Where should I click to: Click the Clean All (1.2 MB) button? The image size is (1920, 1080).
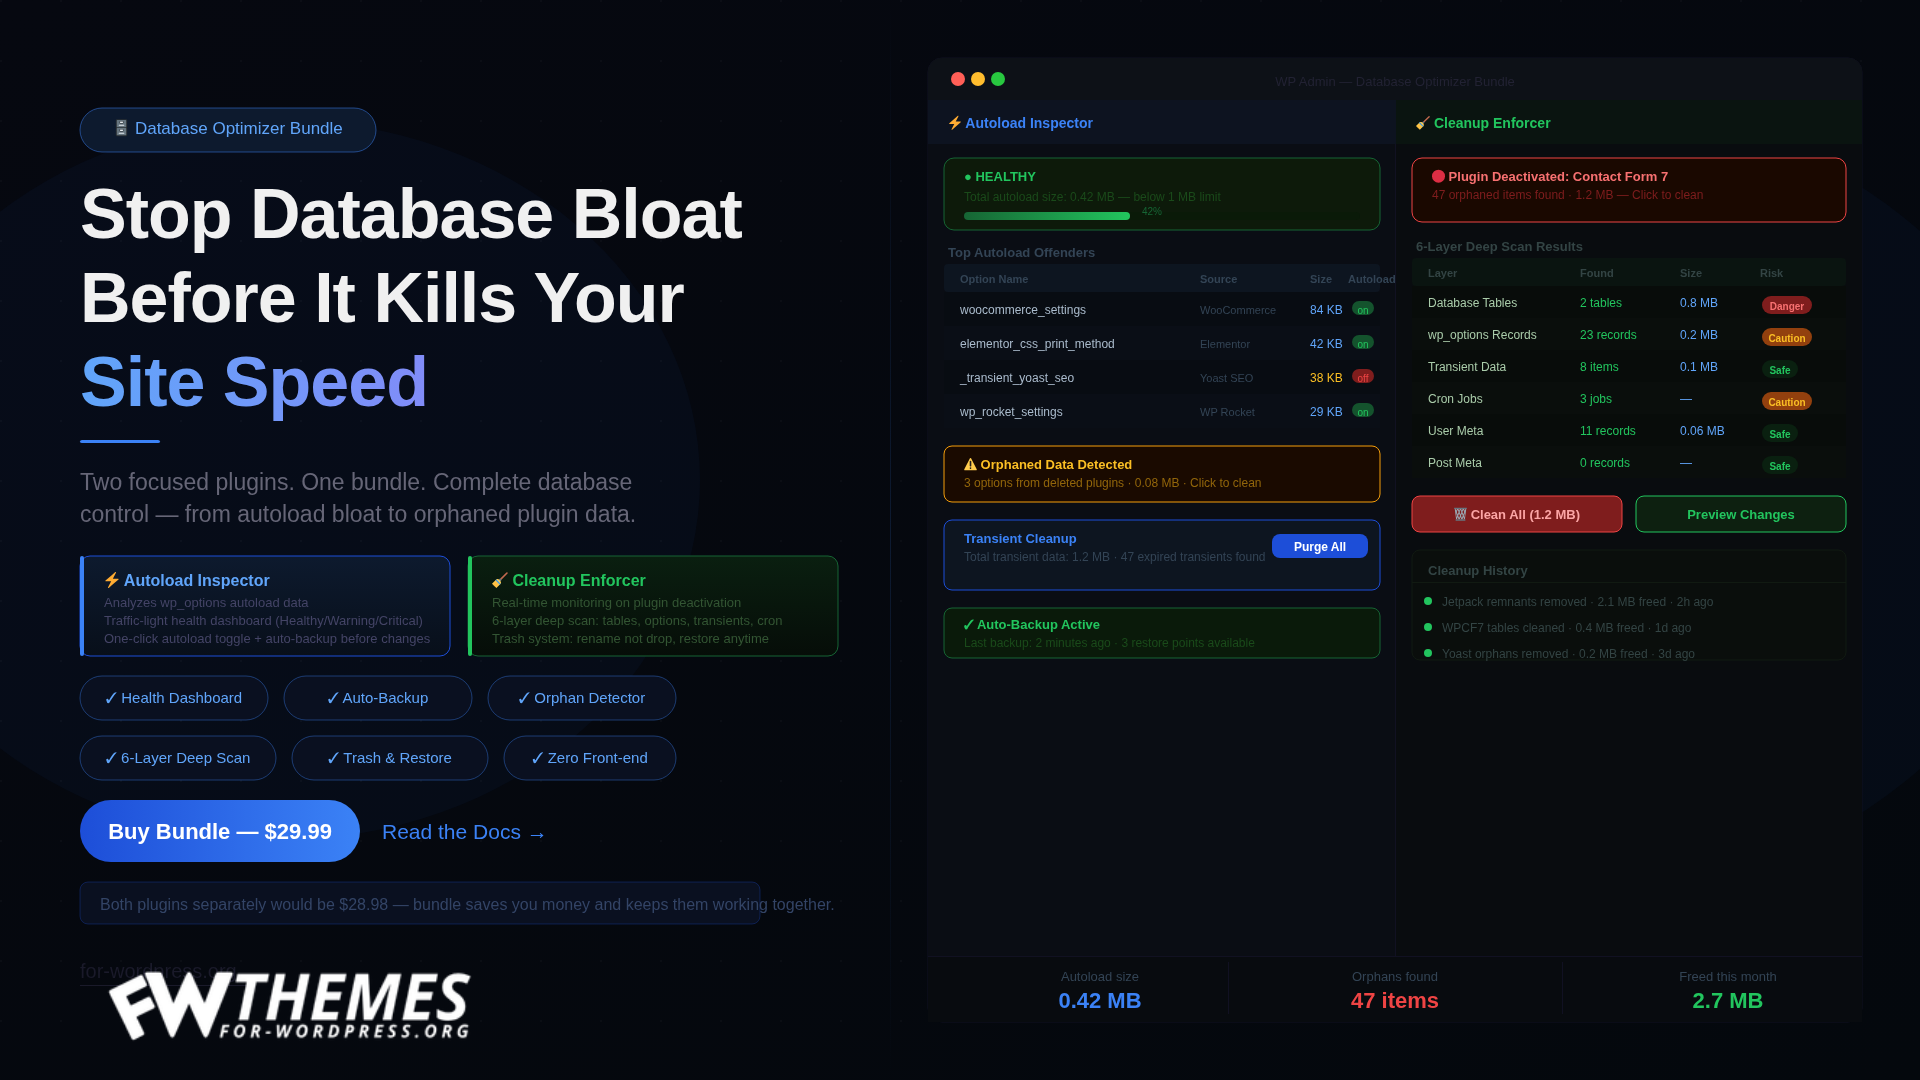click(1516, 514)
